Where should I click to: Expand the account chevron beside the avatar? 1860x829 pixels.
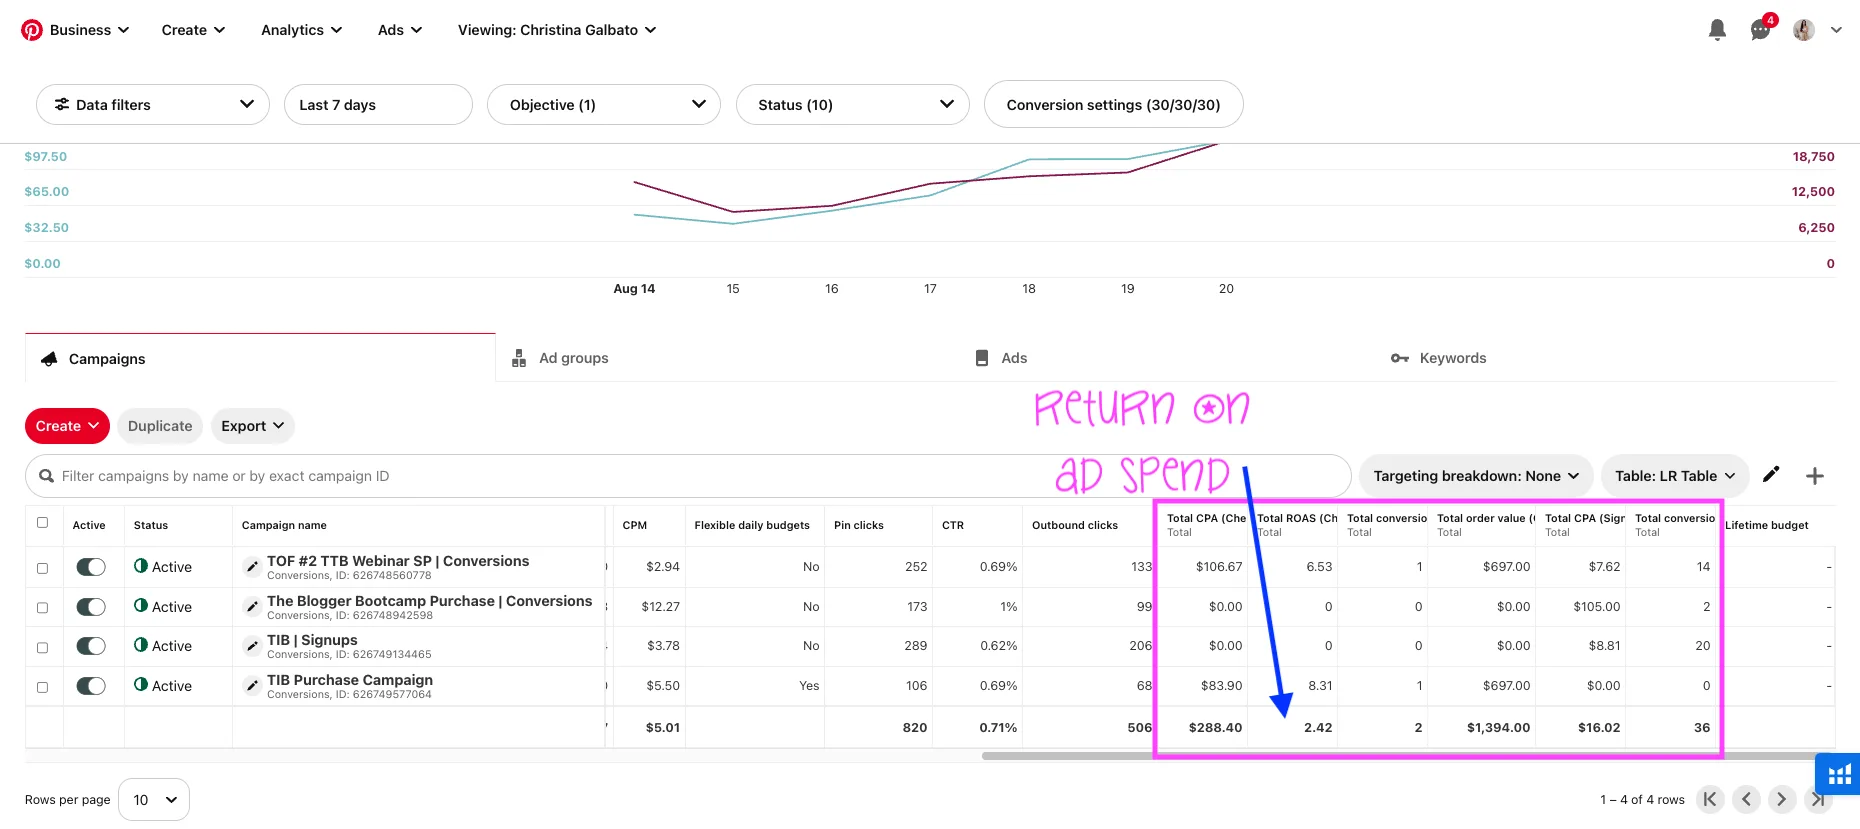tap(1836, 30)
